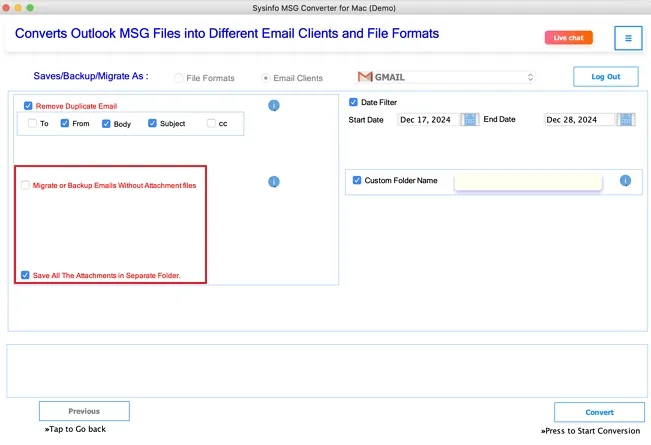Click the Custom Folder Name text field
The image size is (651, 445).
528,182
